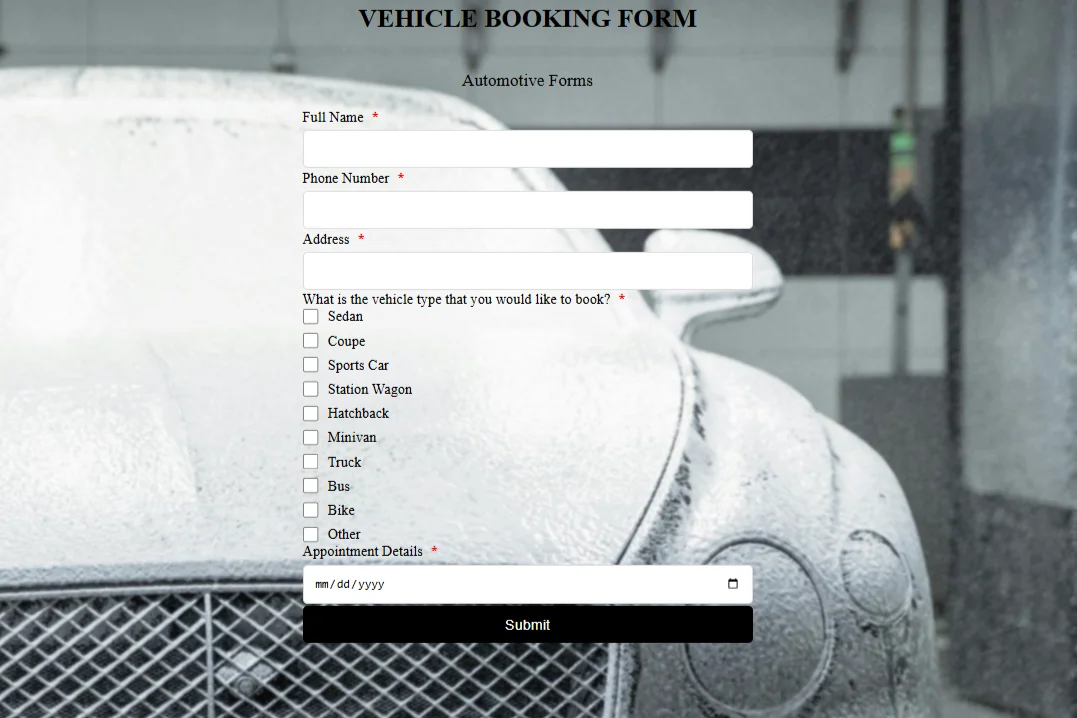Image resolution: width=1077 pixels, height=718 pixels.
Task: Click the mm/dd/yyyy date placeholder
Action: (x=350, y=584)
